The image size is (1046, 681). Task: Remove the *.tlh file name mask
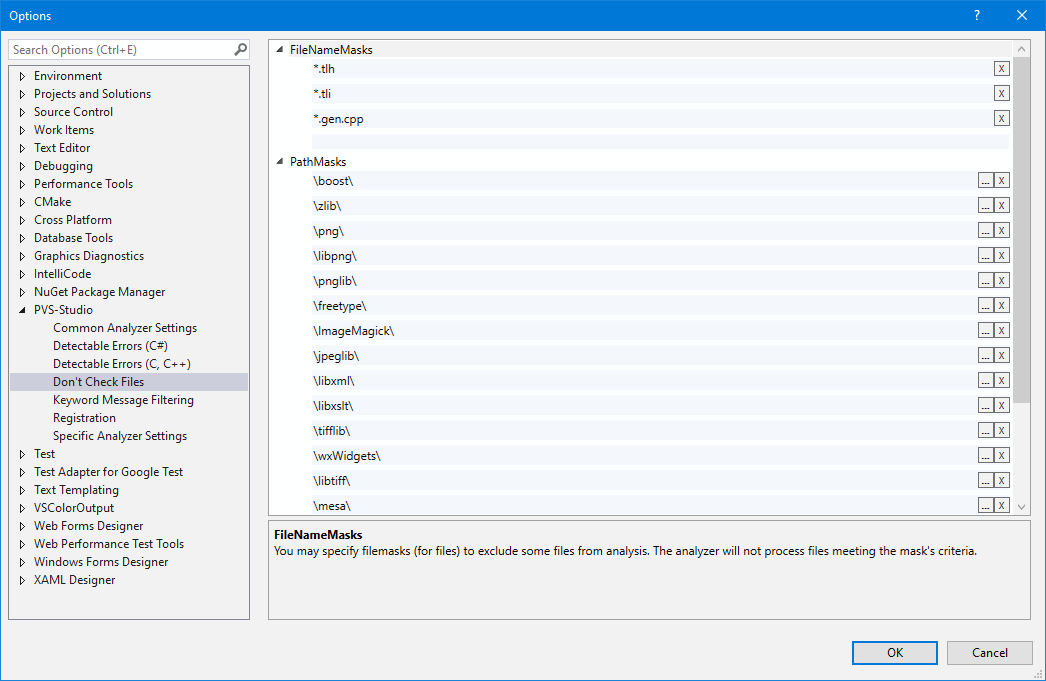(1001, 69)
